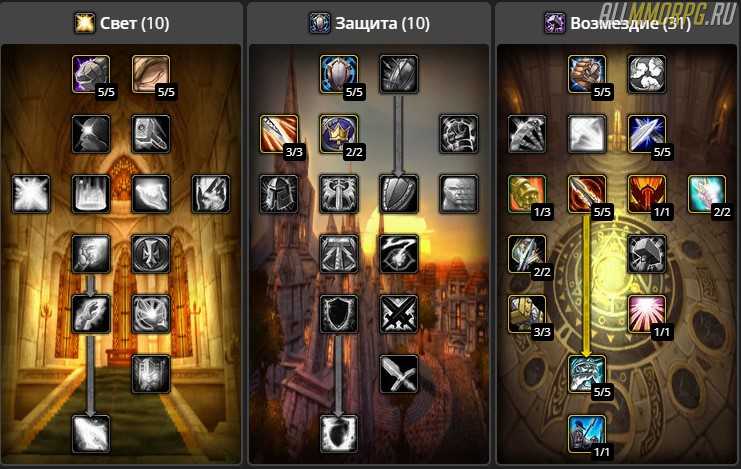Screen dimensions: 741x469
Task: Select the armored knight talent showing 3/3
Action: [x=527, y=314]
